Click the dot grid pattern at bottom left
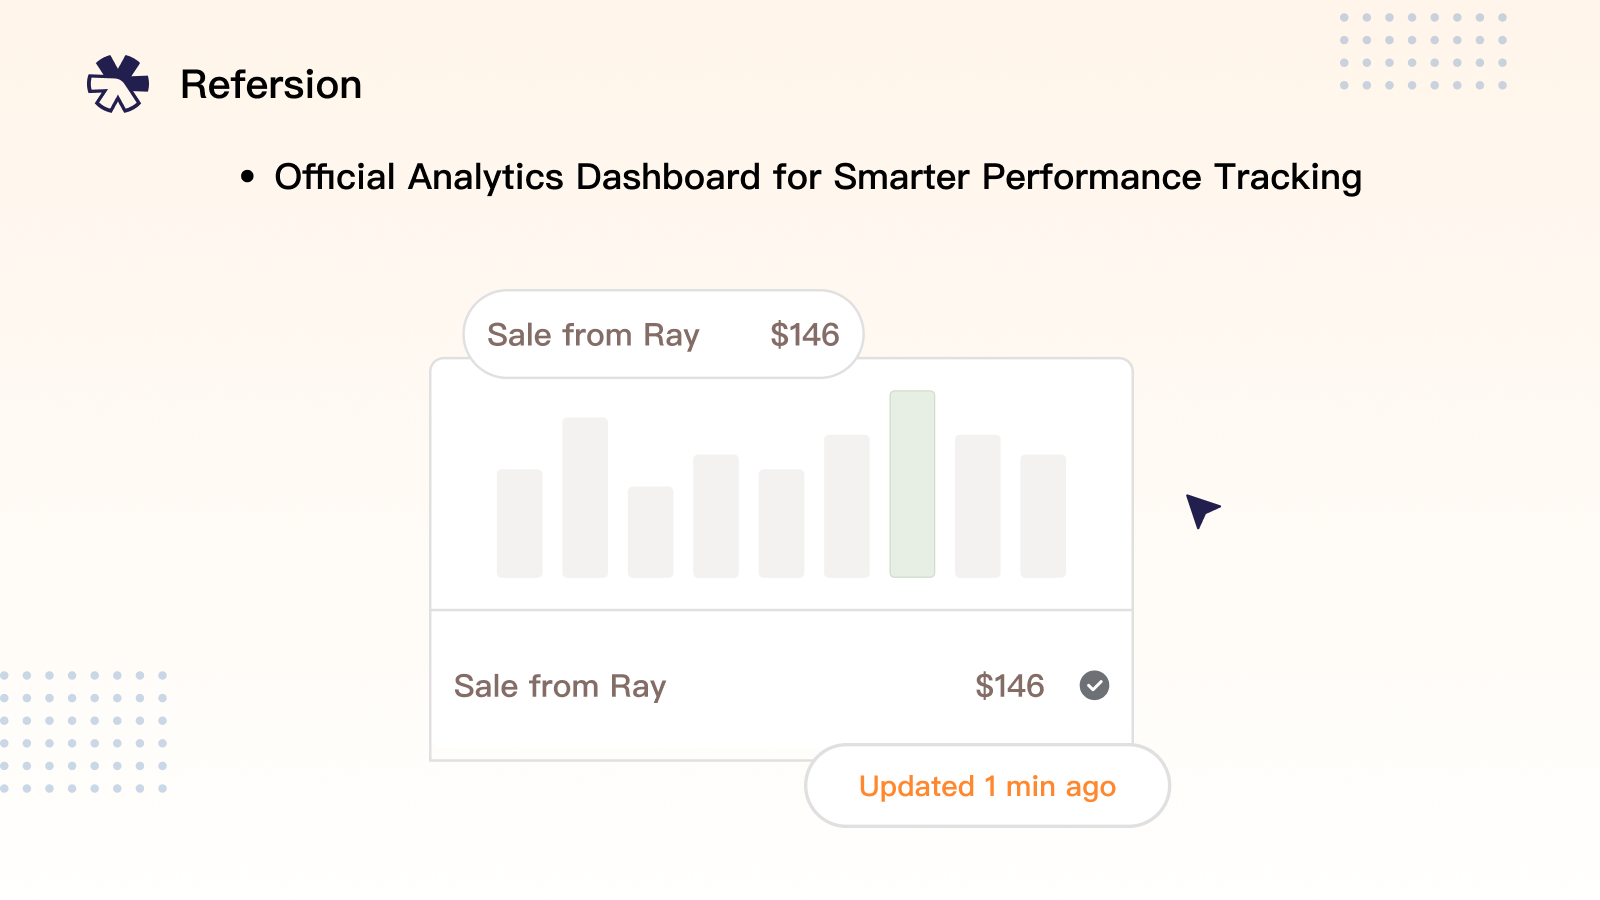The width and height of the screenshot is (1600, 900). 84,732
